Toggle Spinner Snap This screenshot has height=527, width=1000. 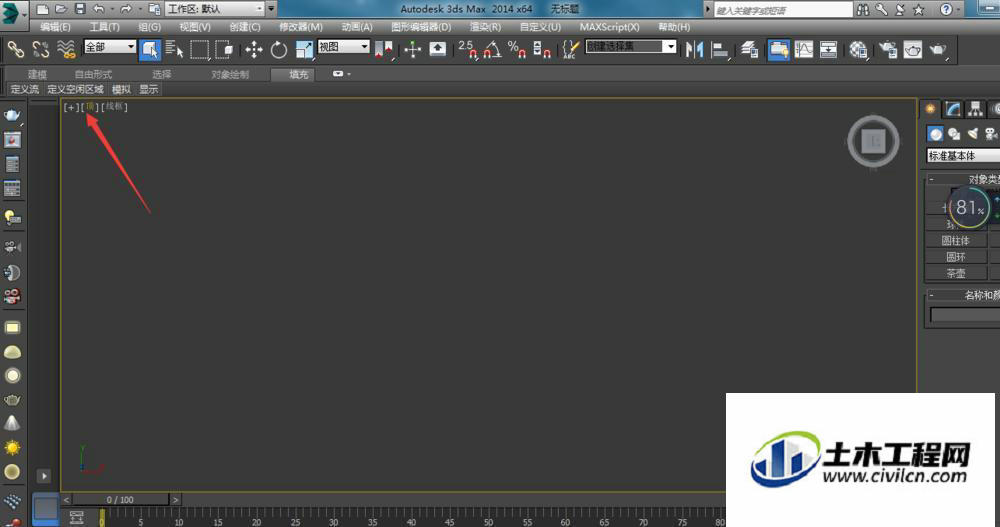(x=541, y=49)
